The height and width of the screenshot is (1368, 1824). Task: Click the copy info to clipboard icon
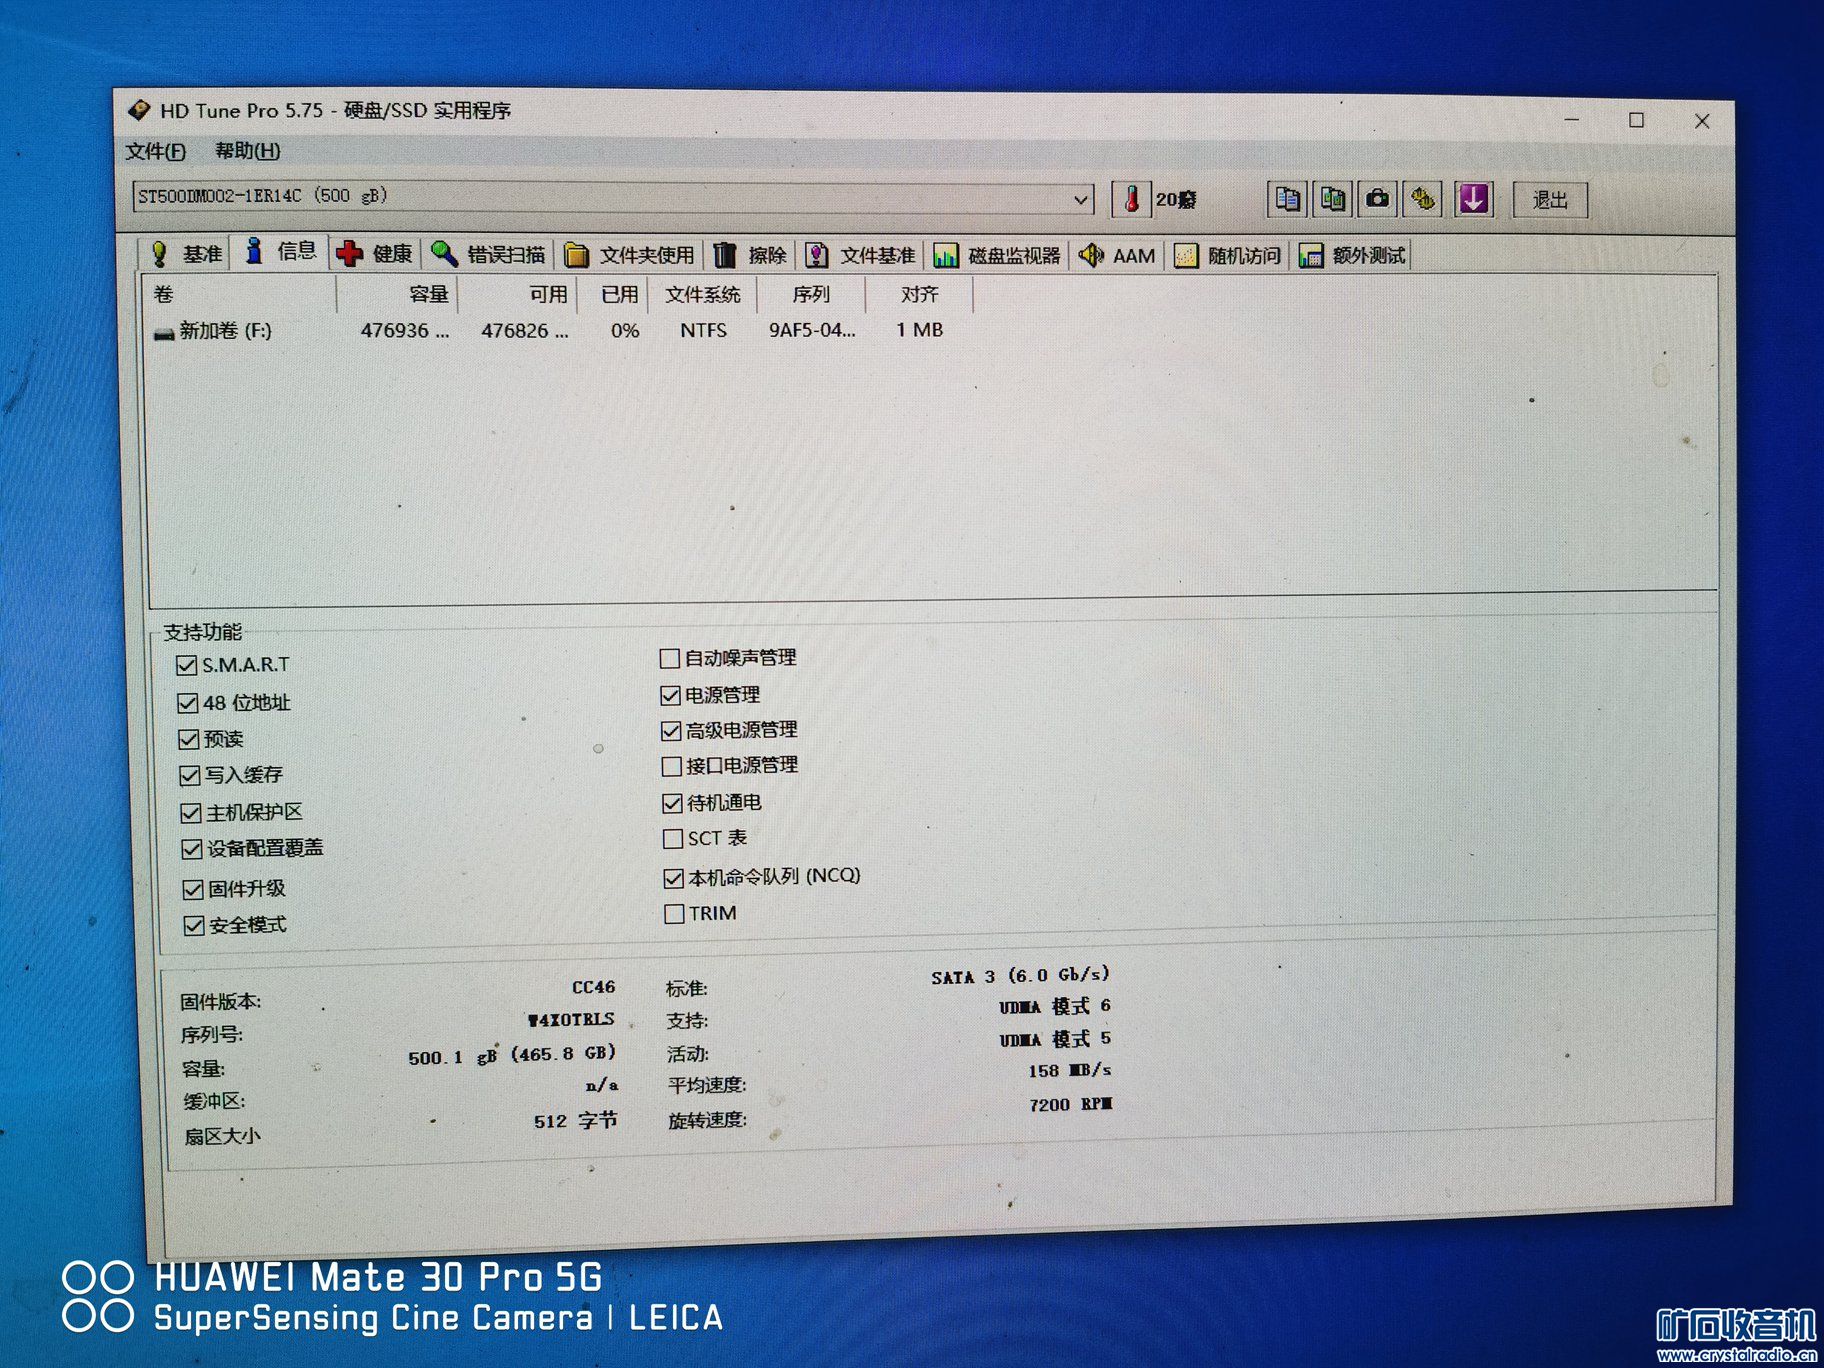[x=1287, y=199]
